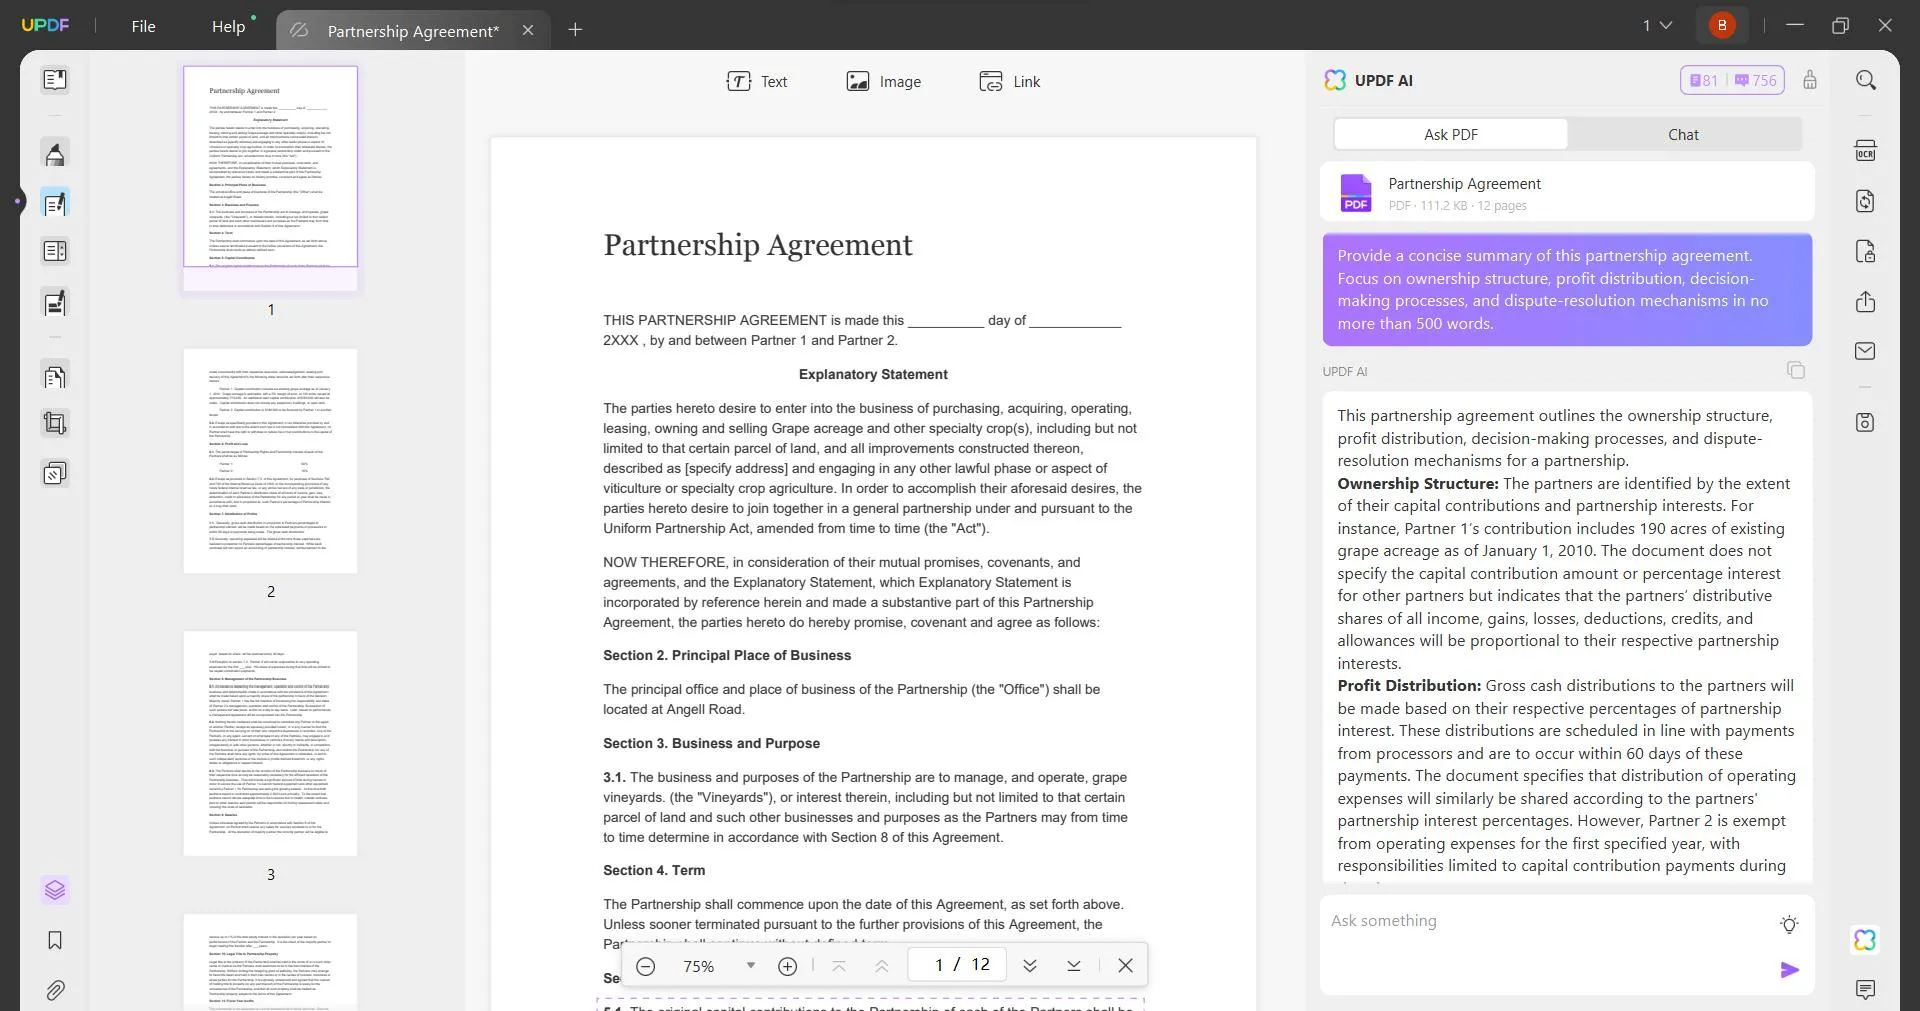Send the AI prompt with arrow icon
The width and height of the screenshot is (1920, 1011).
click(x=1789, y=969)
